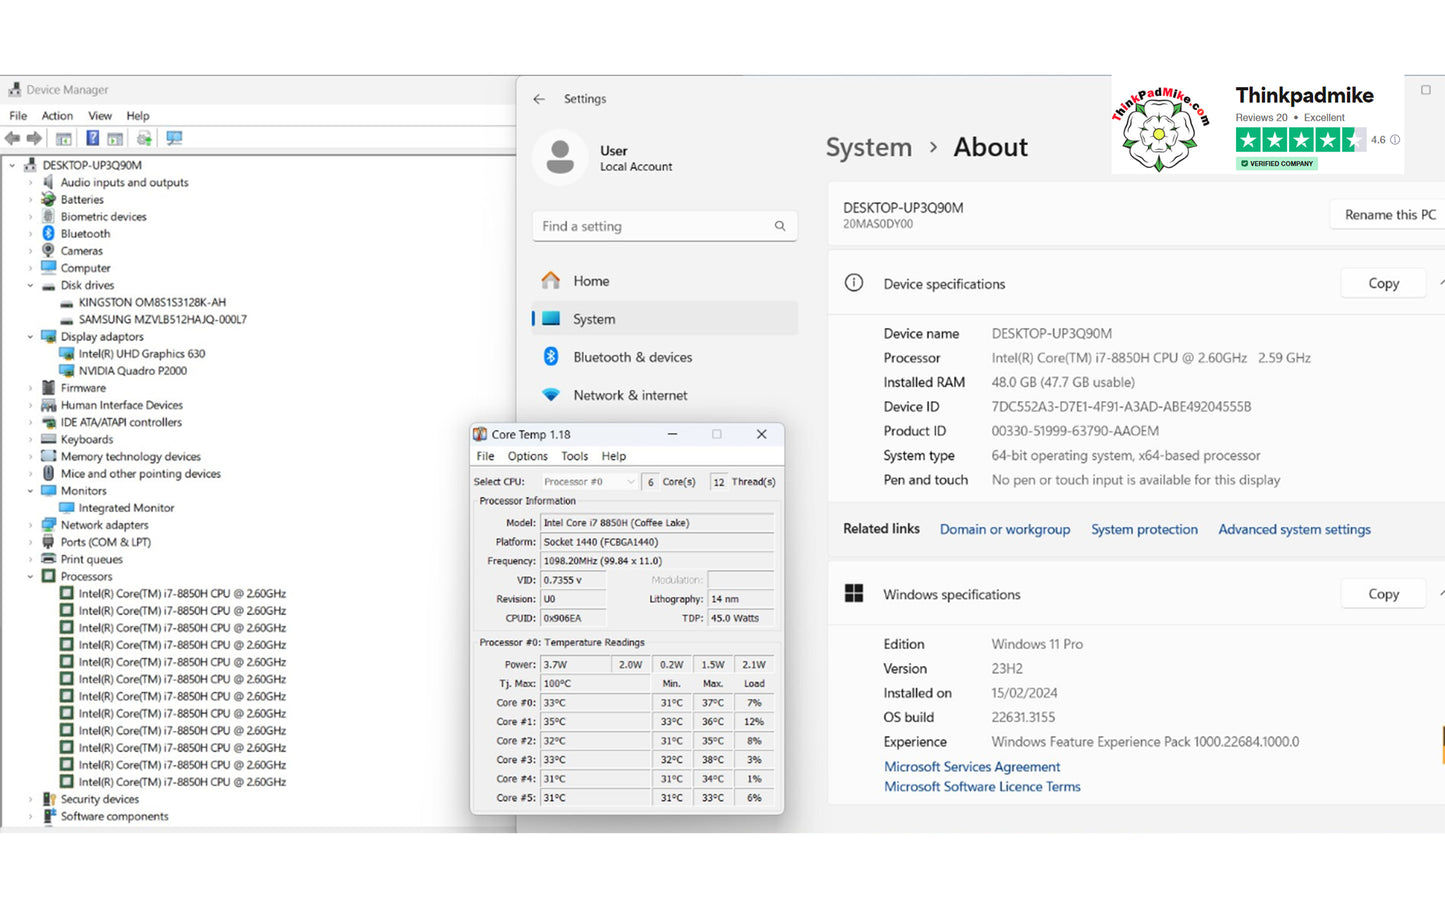The width and height of the screenshot is (1445, 908).
Task: Click the Settings back arrow
Action: pyautogui.click(x=539, y=99)
